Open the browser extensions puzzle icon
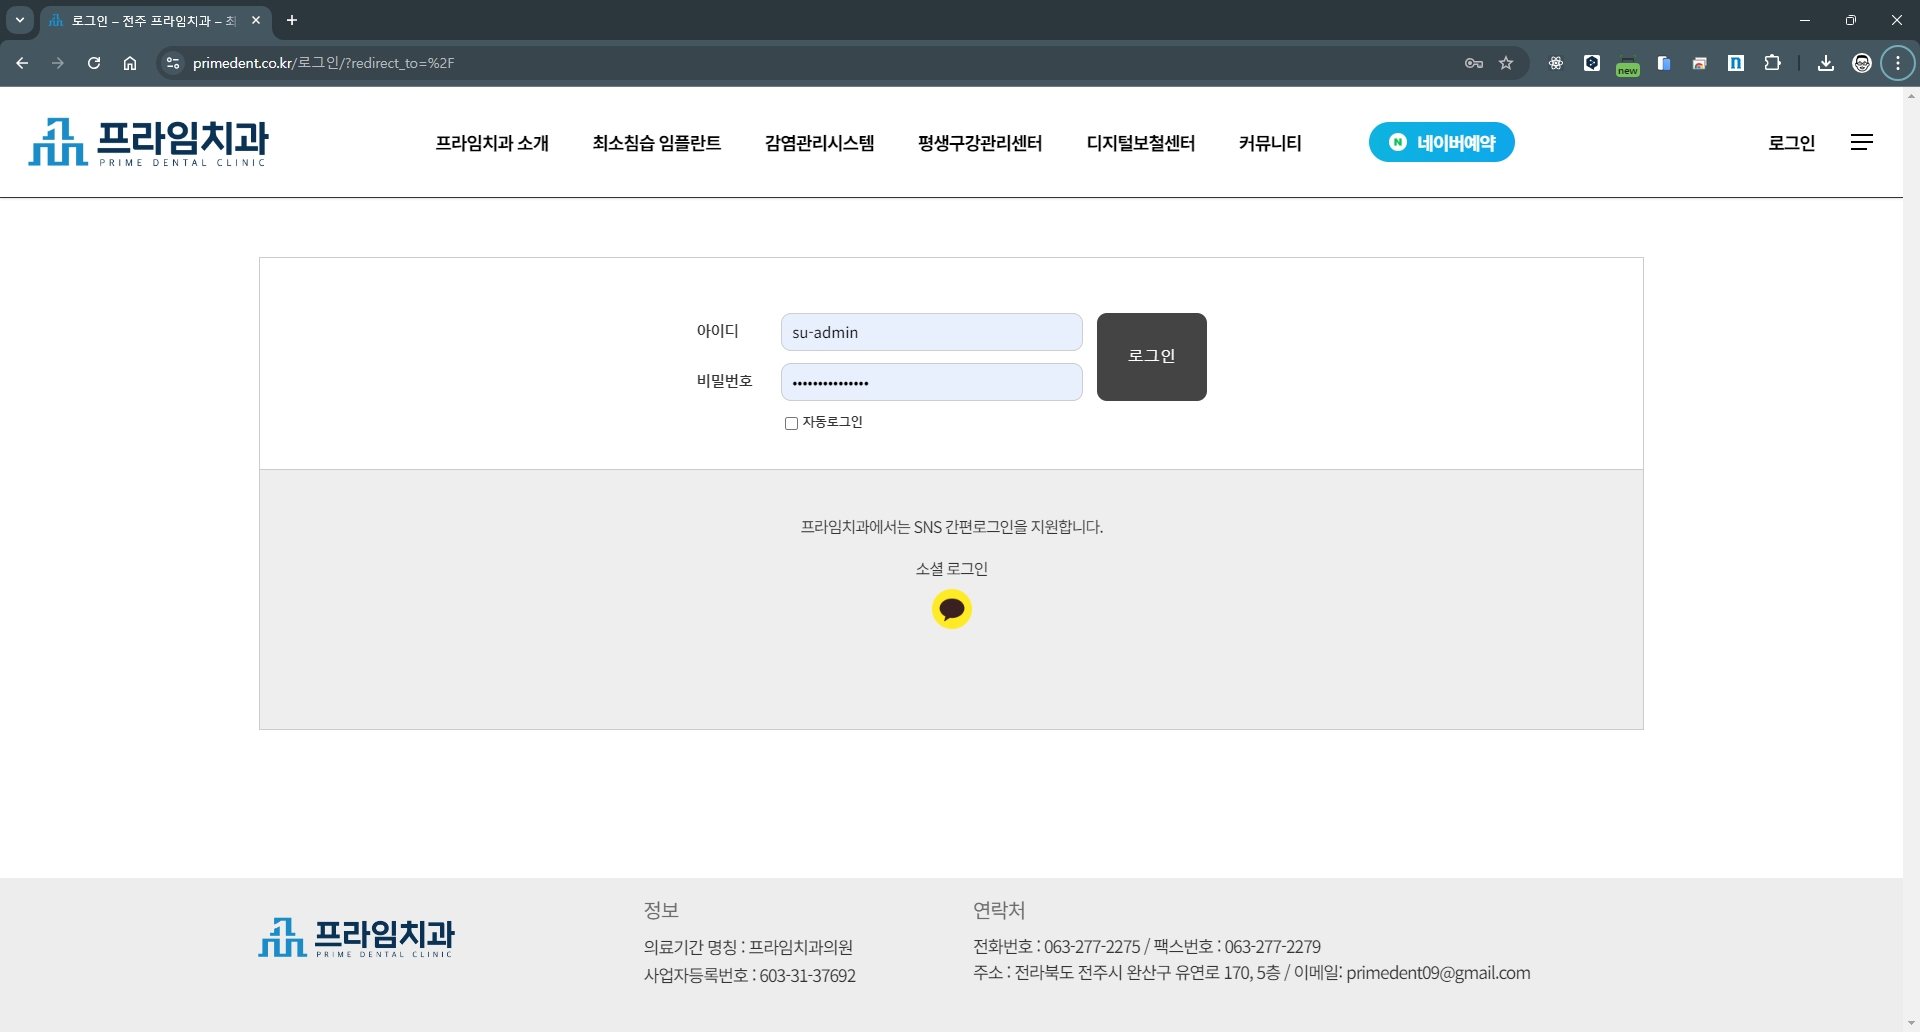The image size is (1920, 1032). [1771, 63]
